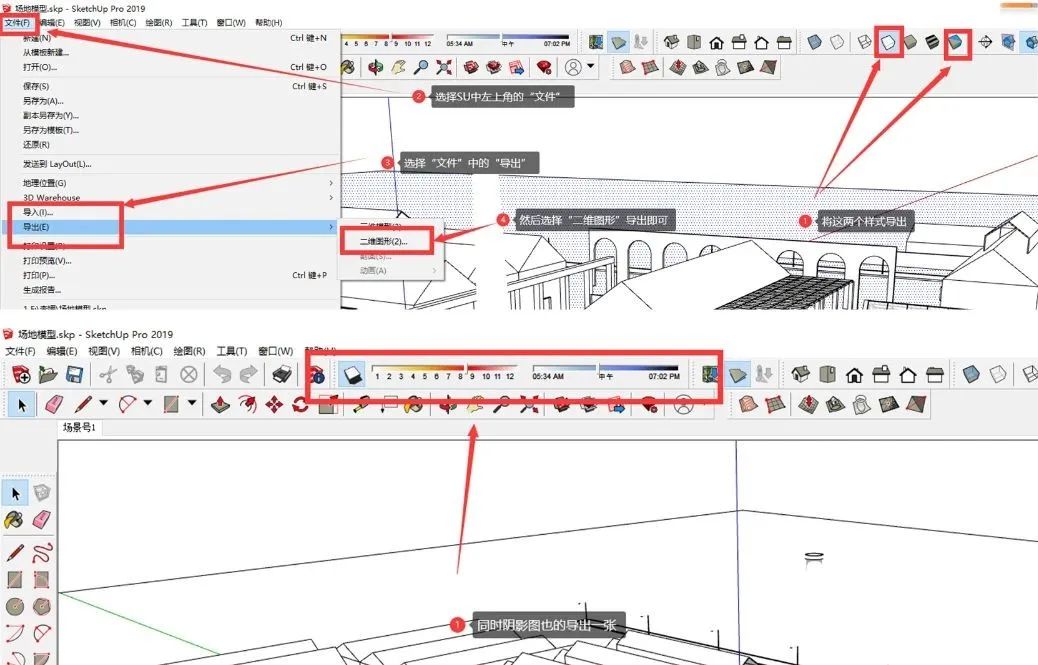
Task: Switch to Front view in the 场景号1 window
Action: (854, 375)
